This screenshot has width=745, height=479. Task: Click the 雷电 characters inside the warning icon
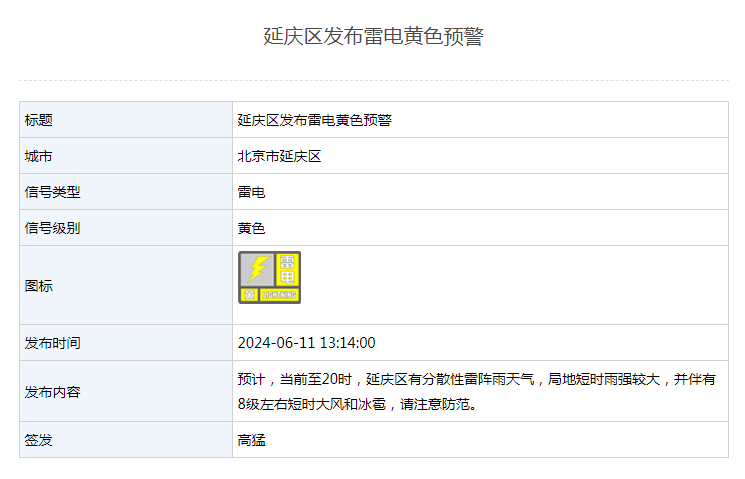point(288,270)
